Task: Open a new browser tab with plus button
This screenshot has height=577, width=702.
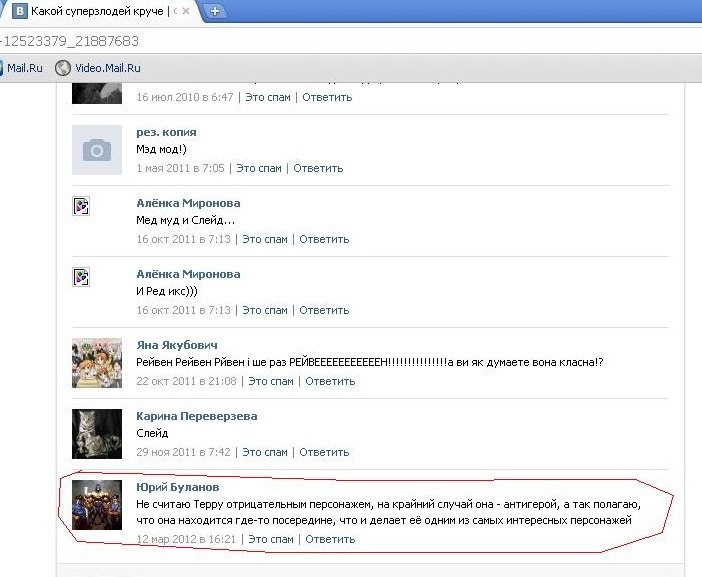Action: [x=215, y=11]
